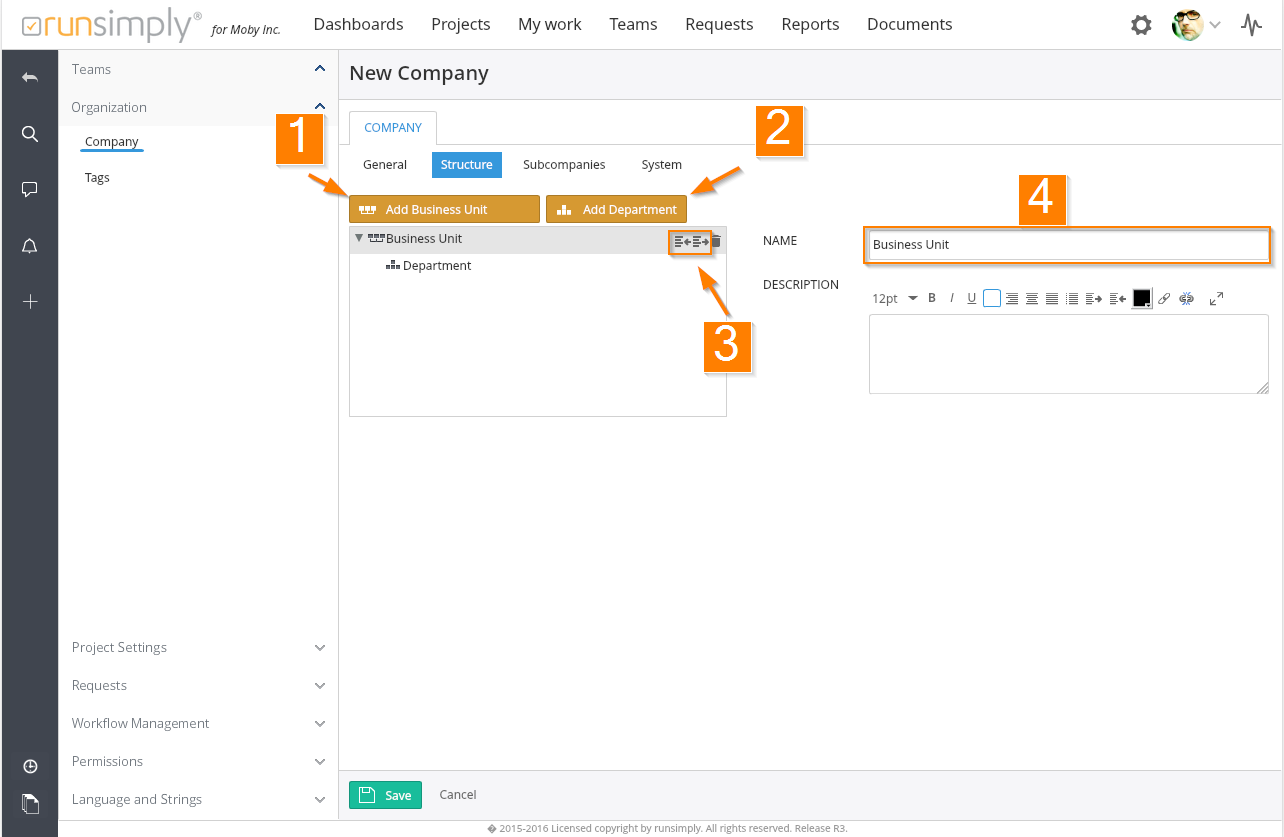1284x837 pixels.
Task: Click the trash icon on Business Unit row
Action: pos(716,241)
